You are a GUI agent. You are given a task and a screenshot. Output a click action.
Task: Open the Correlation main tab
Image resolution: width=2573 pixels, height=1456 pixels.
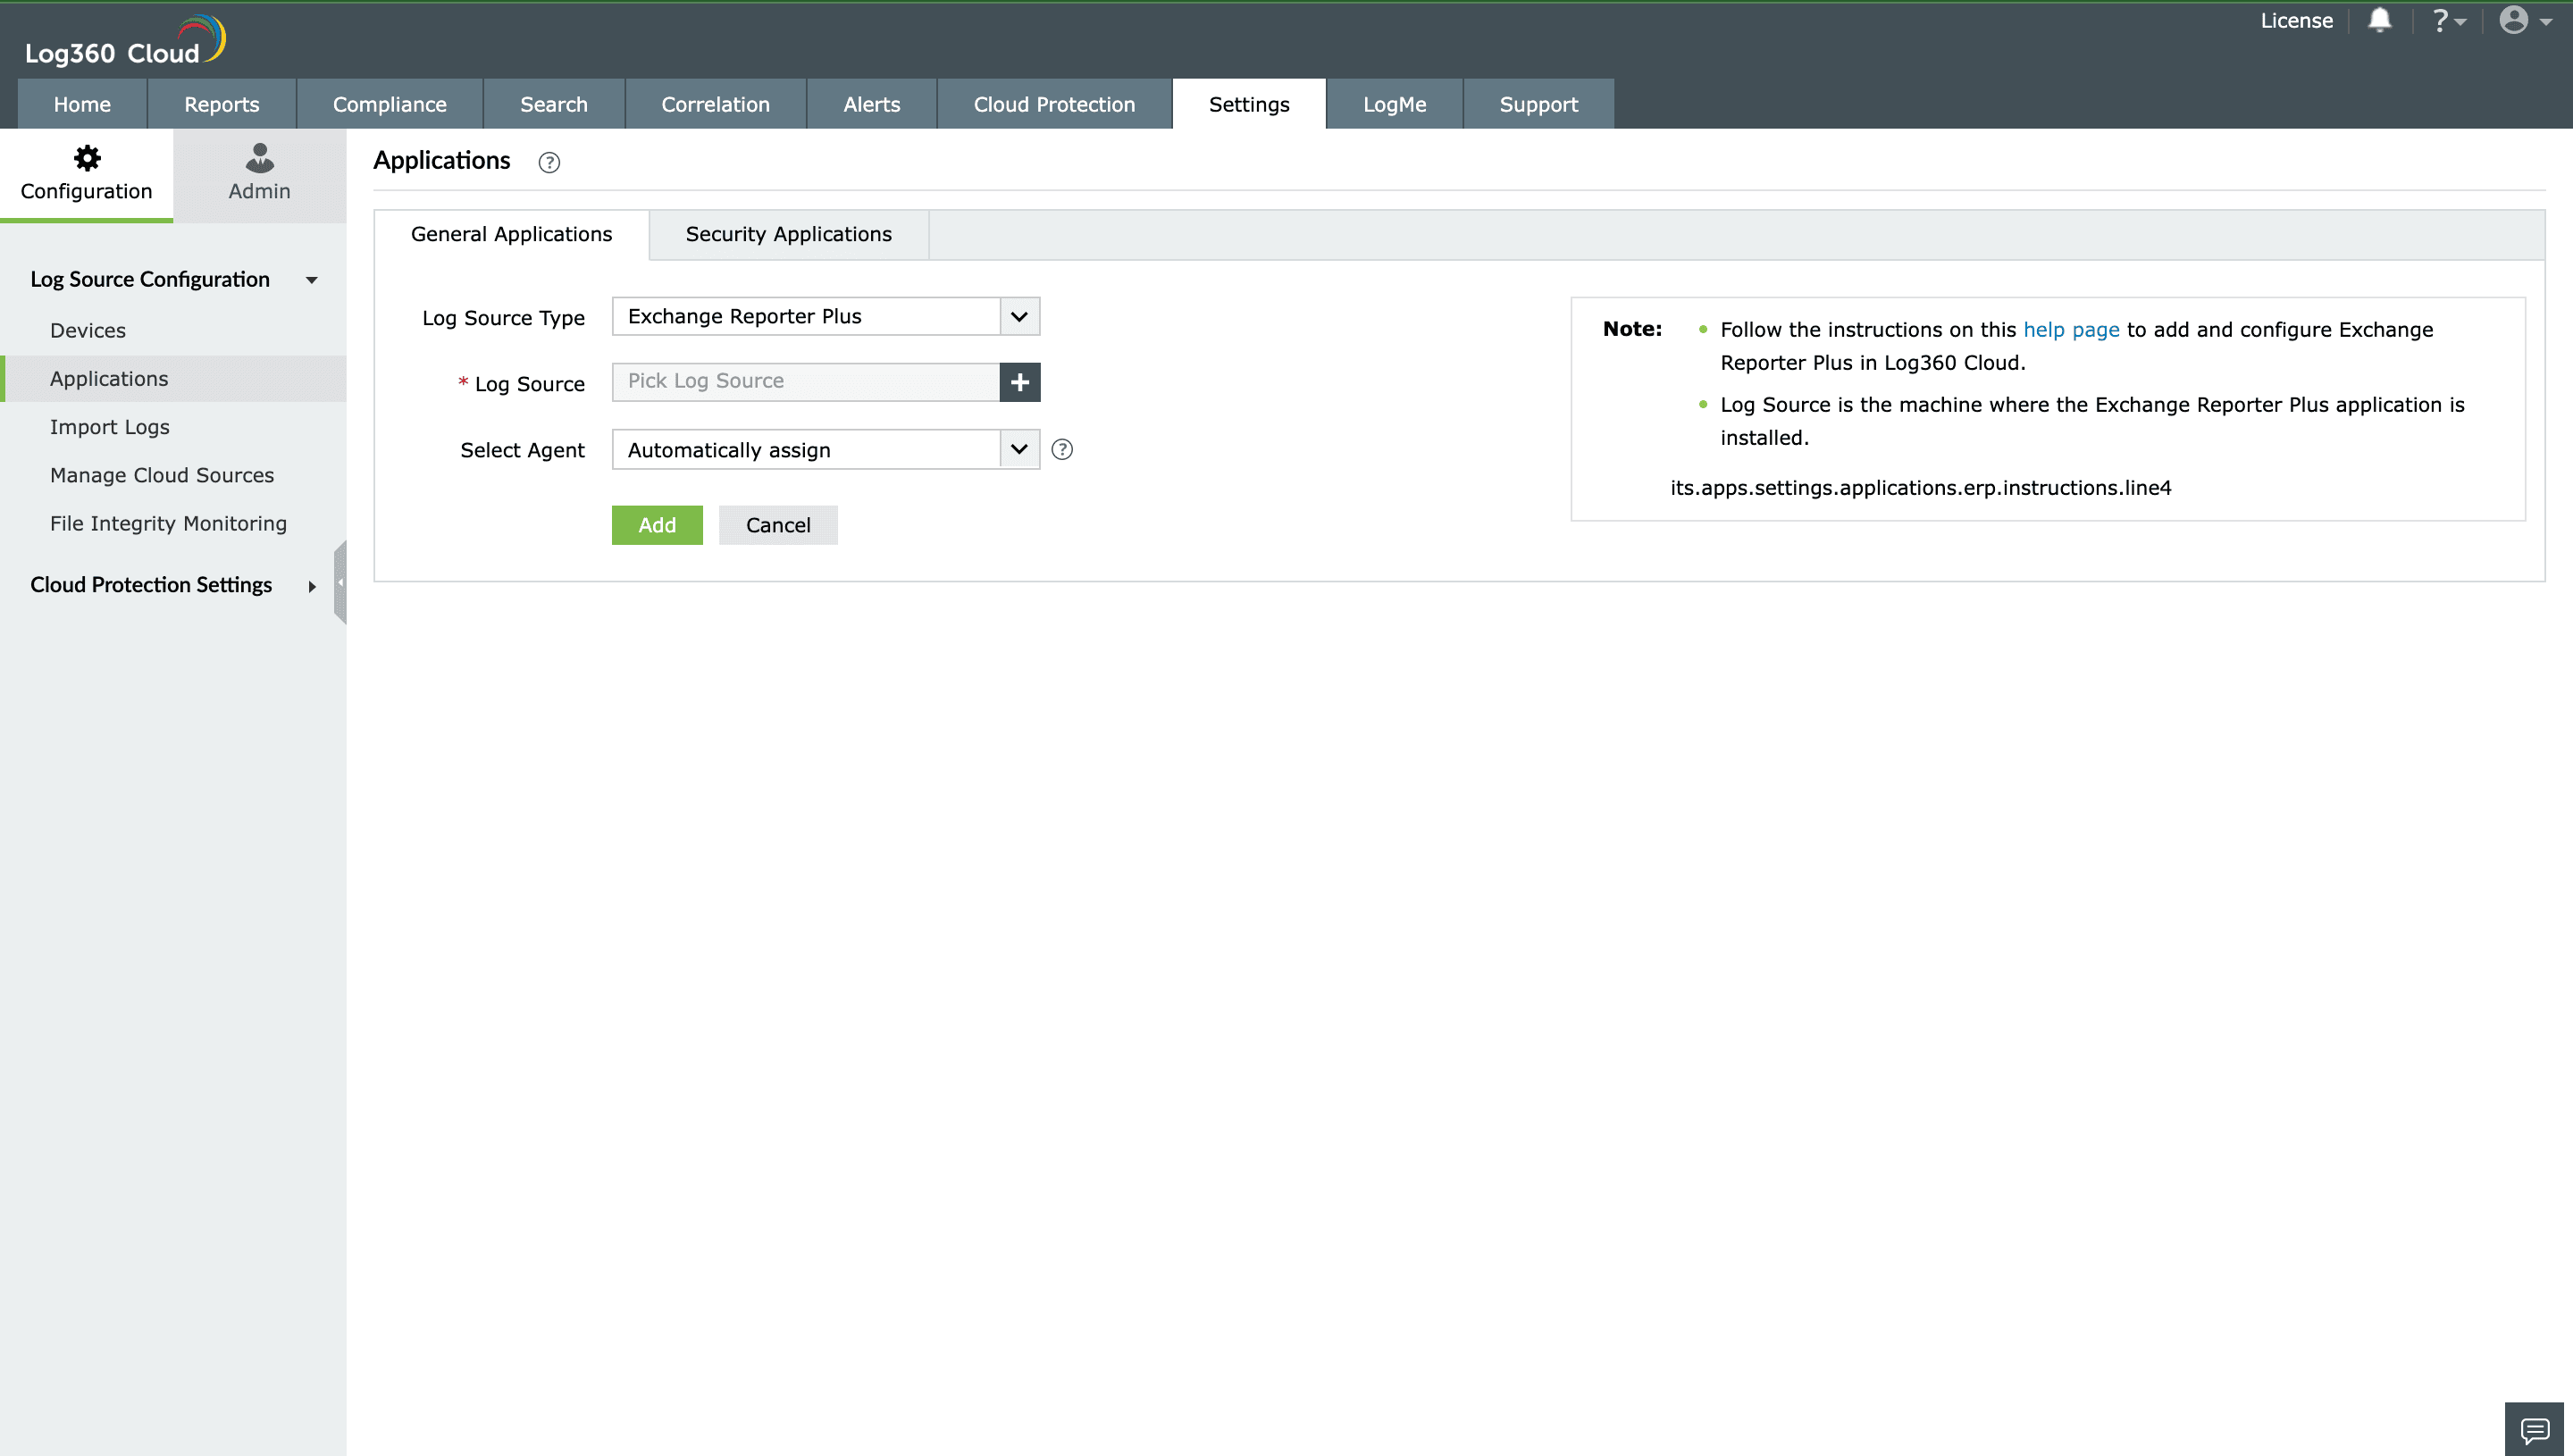pos(715,104)
